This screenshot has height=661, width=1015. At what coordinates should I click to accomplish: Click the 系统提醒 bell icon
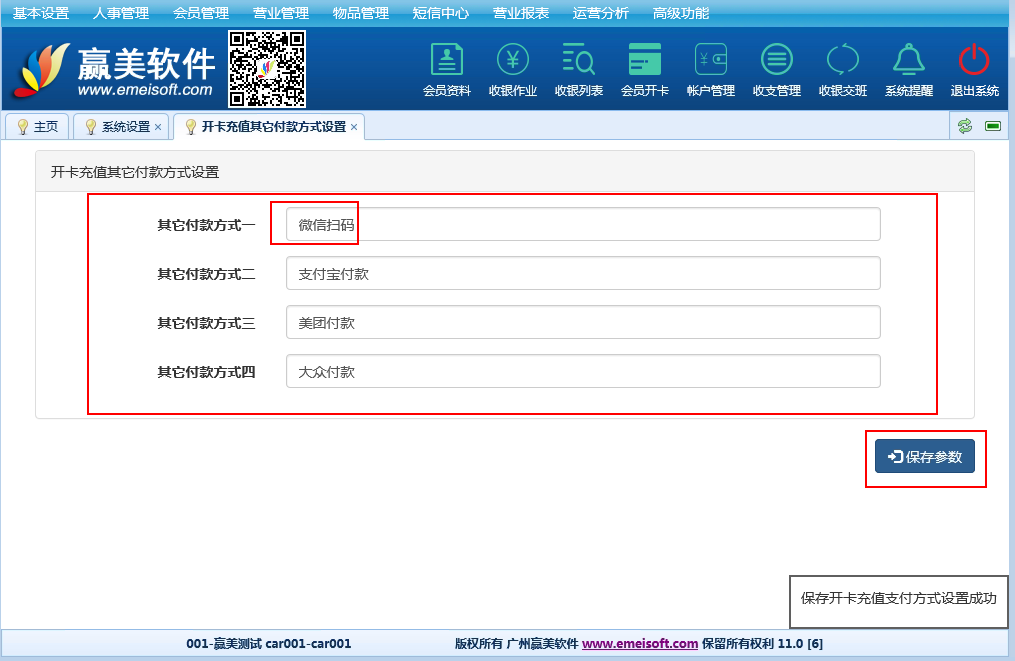[x=908, y=69]
